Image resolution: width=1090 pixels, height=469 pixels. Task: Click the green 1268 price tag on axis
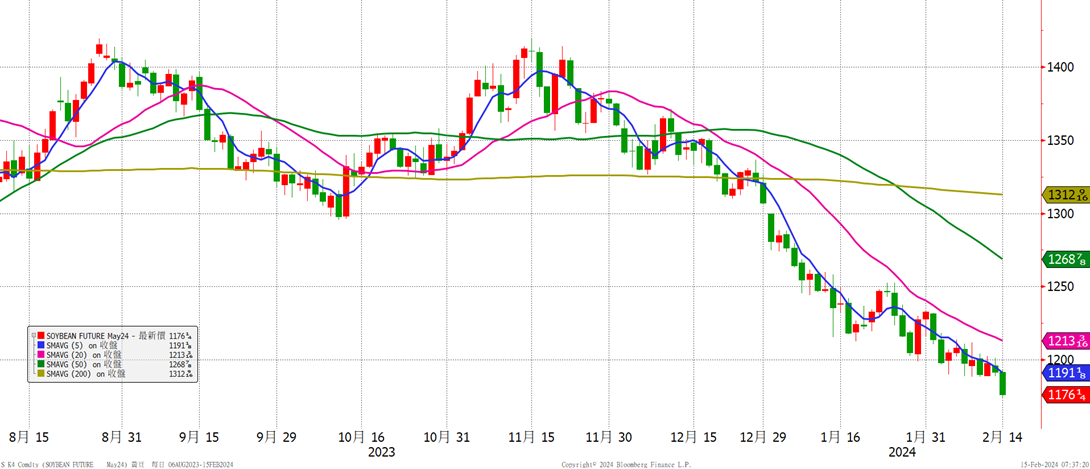[x=1065, y=259]
